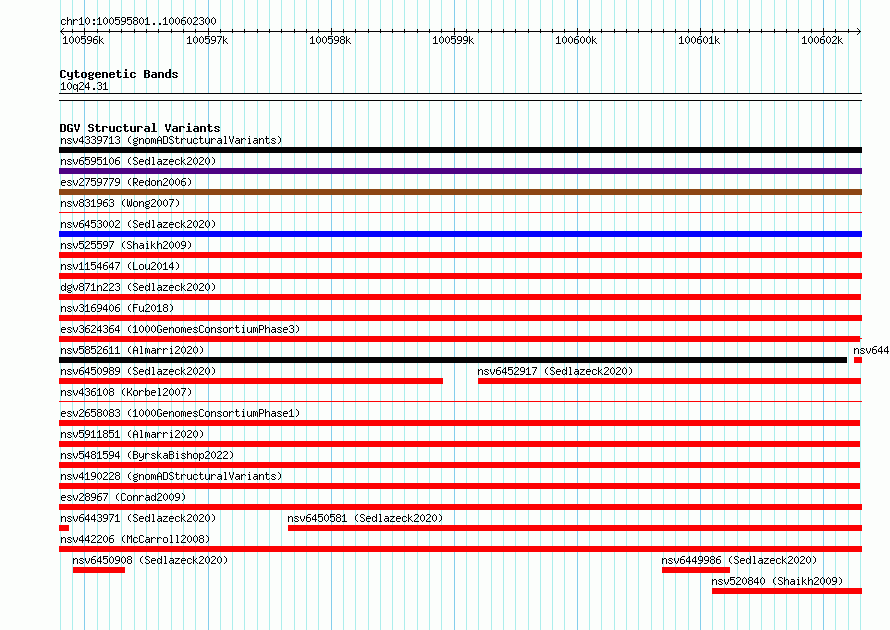The width and height of the screenshot is (890, 630).
Task: Open esv2658083 (1000GenomesConsortiumPhase1) label
Action: point(180,413)
